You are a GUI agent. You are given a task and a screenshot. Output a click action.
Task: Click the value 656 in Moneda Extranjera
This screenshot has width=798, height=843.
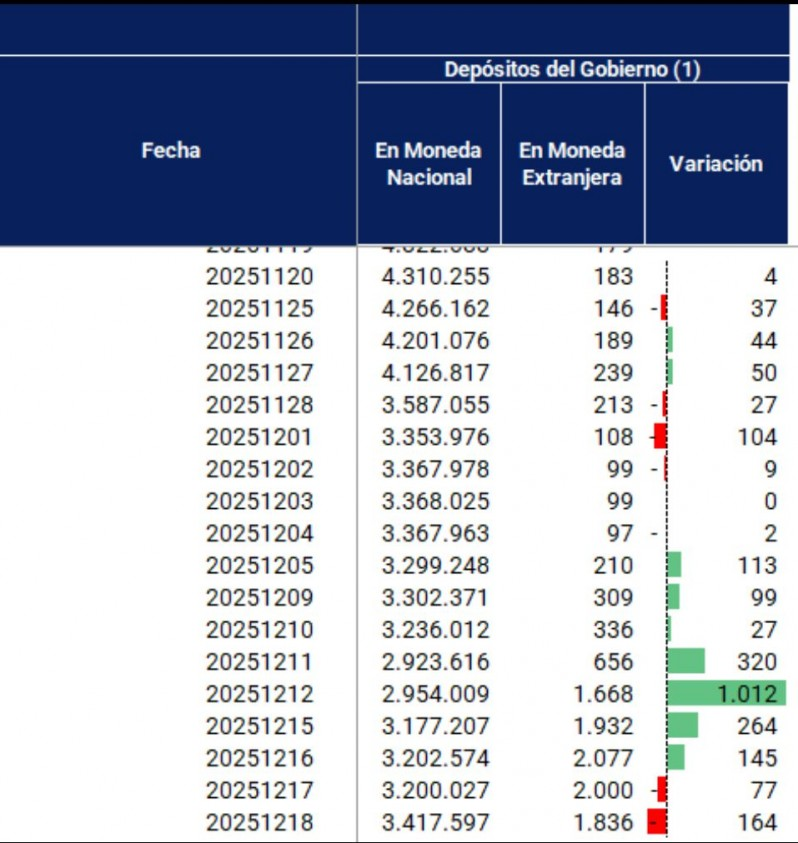point(616,662)
